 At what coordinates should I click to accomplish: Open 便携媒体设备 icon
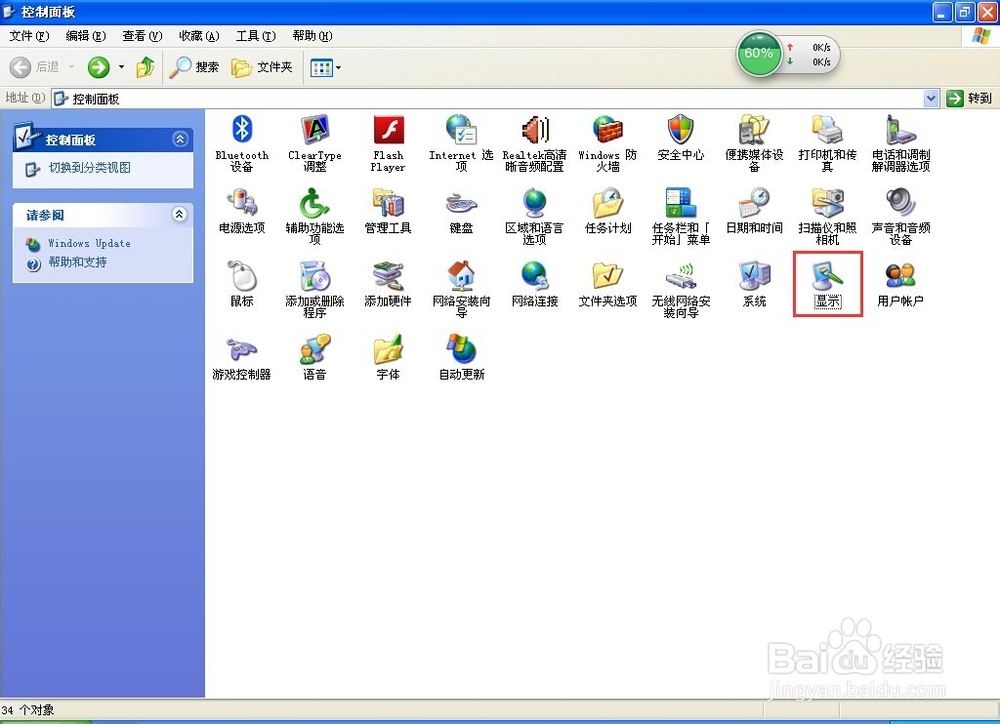[754, 143]
